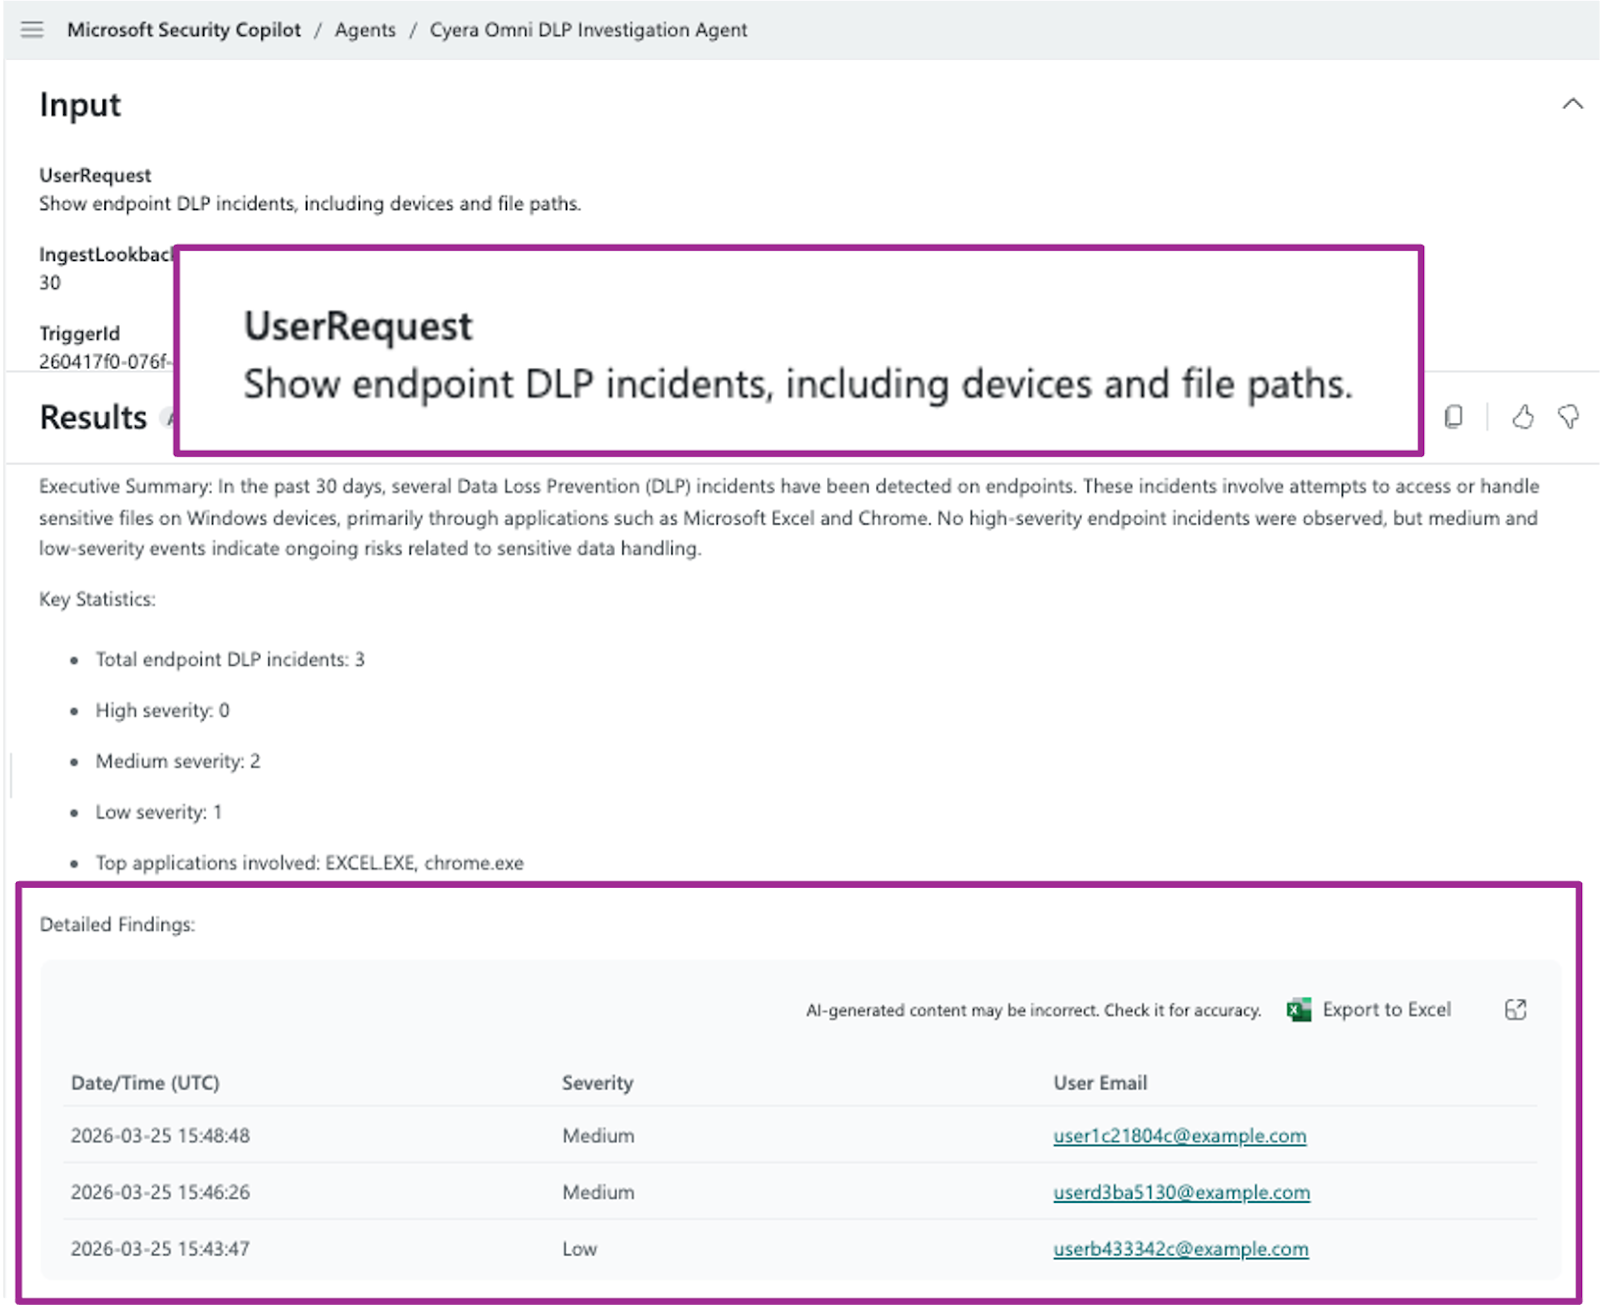The height and width of the screenshot is (1308, 1600).
Task: Give thumbs down feedback on results
Action: click(1568, 417)
